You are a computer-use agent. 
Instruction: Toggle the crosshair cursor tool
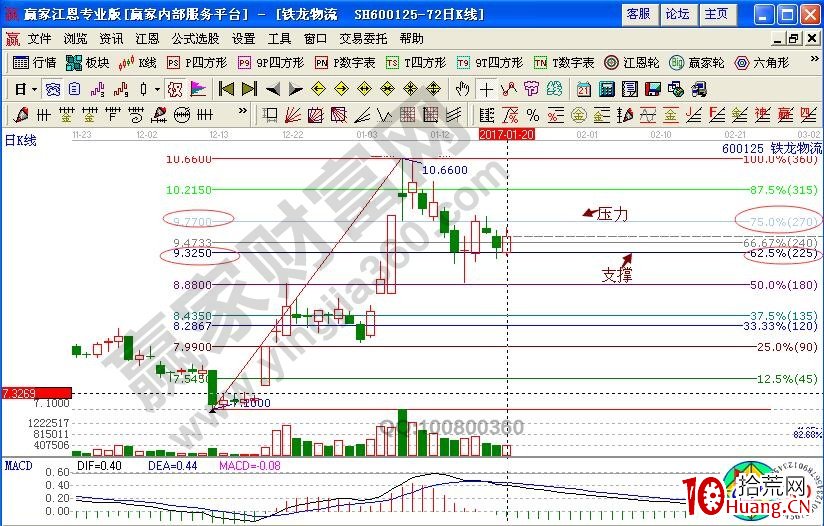[x=486, y=89]
